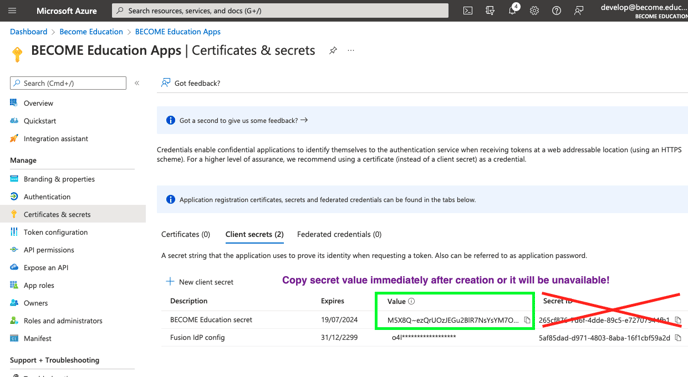Select the BECOME Education secret description

point(211,320)
